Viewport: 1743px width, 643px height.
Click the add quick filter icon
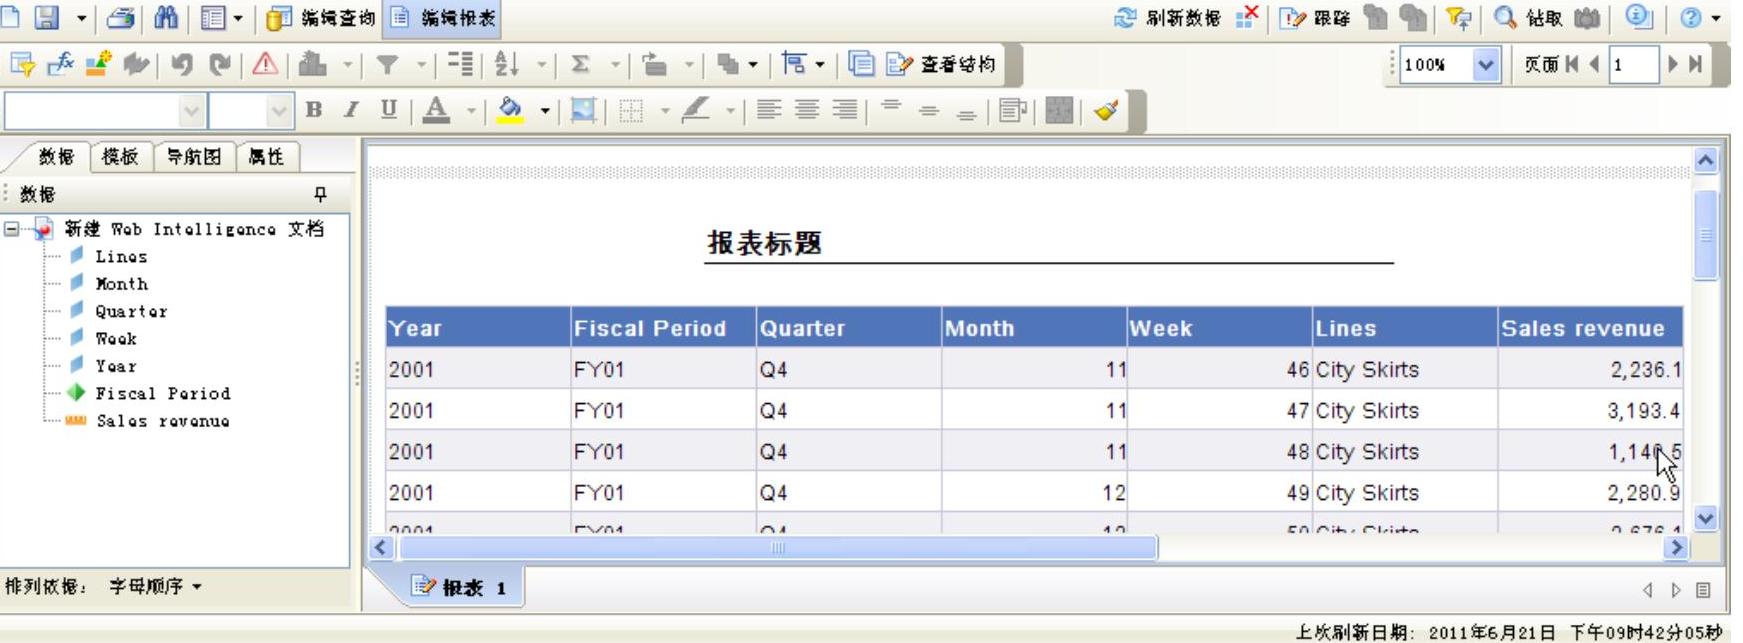tap(22, 65)
